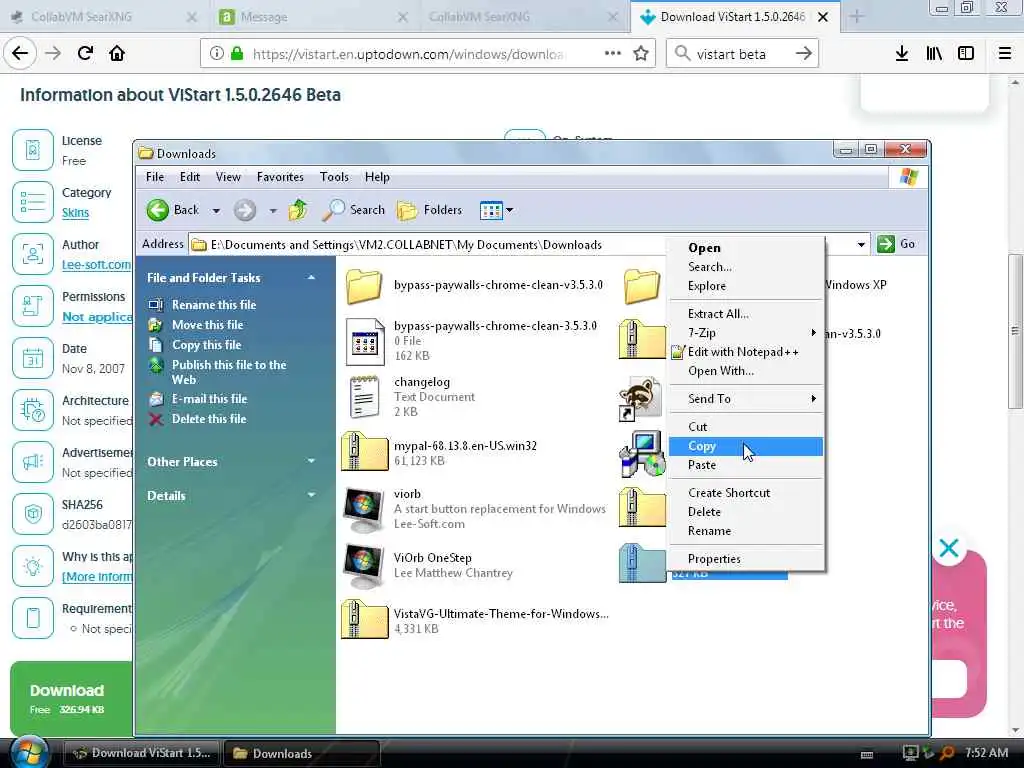Select the changelog text document icon
Screen dimensions: 1024x768
[x=364, y=397]
